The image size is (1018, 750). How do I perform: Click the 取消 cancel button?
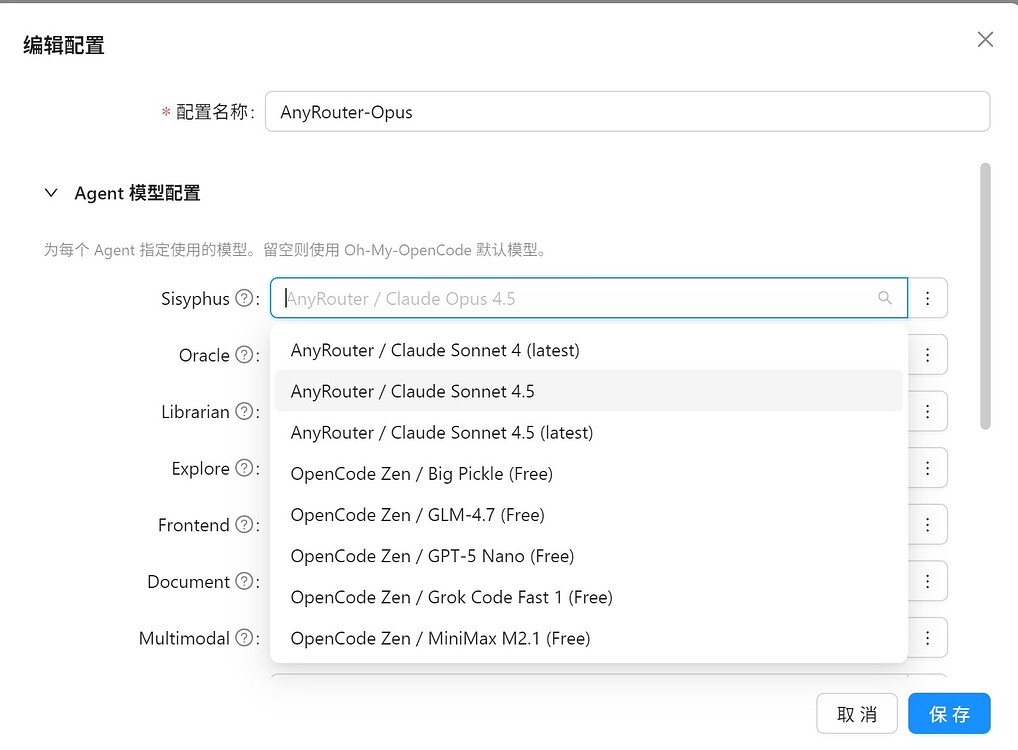(x=857, y=714)
